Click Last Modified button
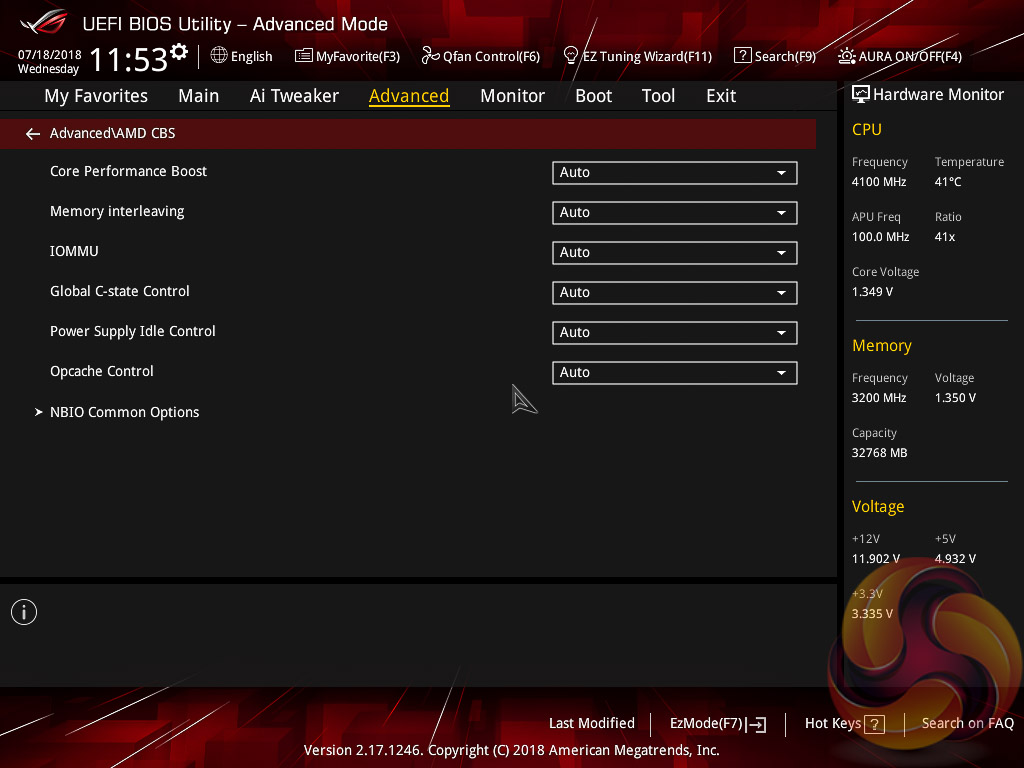The width and height of the screenshot is (1024, 768). click(x=592, y=724)
